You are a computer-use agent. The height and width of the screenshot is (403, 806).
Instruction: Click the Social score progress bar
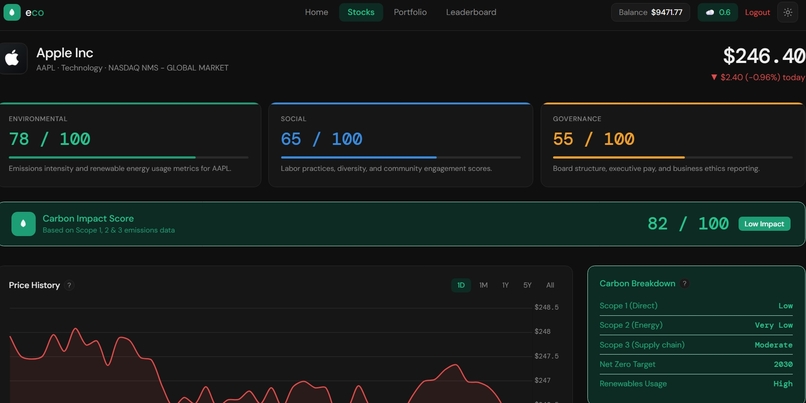[x=400, y=157]
